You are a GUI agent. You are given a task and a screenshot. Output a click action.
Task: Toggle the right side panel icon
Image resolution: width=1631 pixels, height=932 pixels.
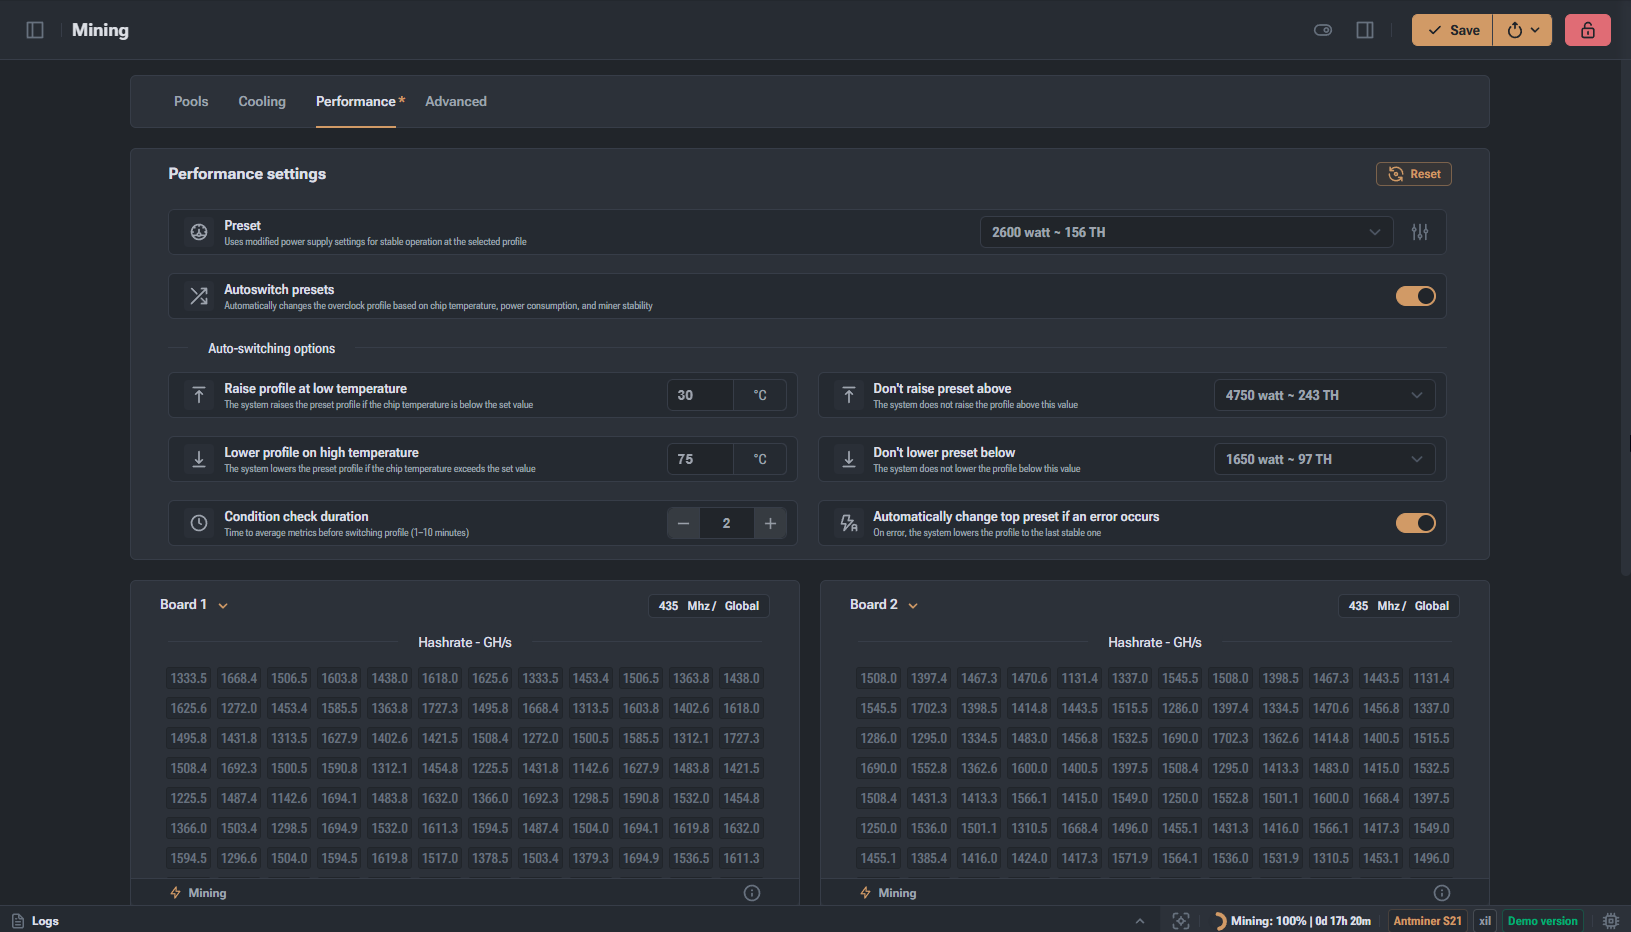point(1365,30)
